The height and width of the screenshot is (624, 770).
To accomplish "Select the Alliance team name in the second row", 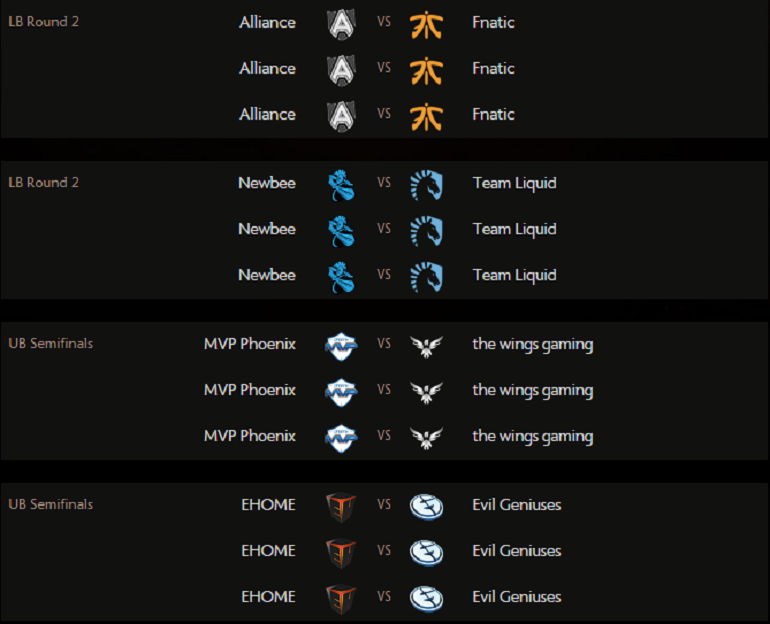I will pos(268,68).
